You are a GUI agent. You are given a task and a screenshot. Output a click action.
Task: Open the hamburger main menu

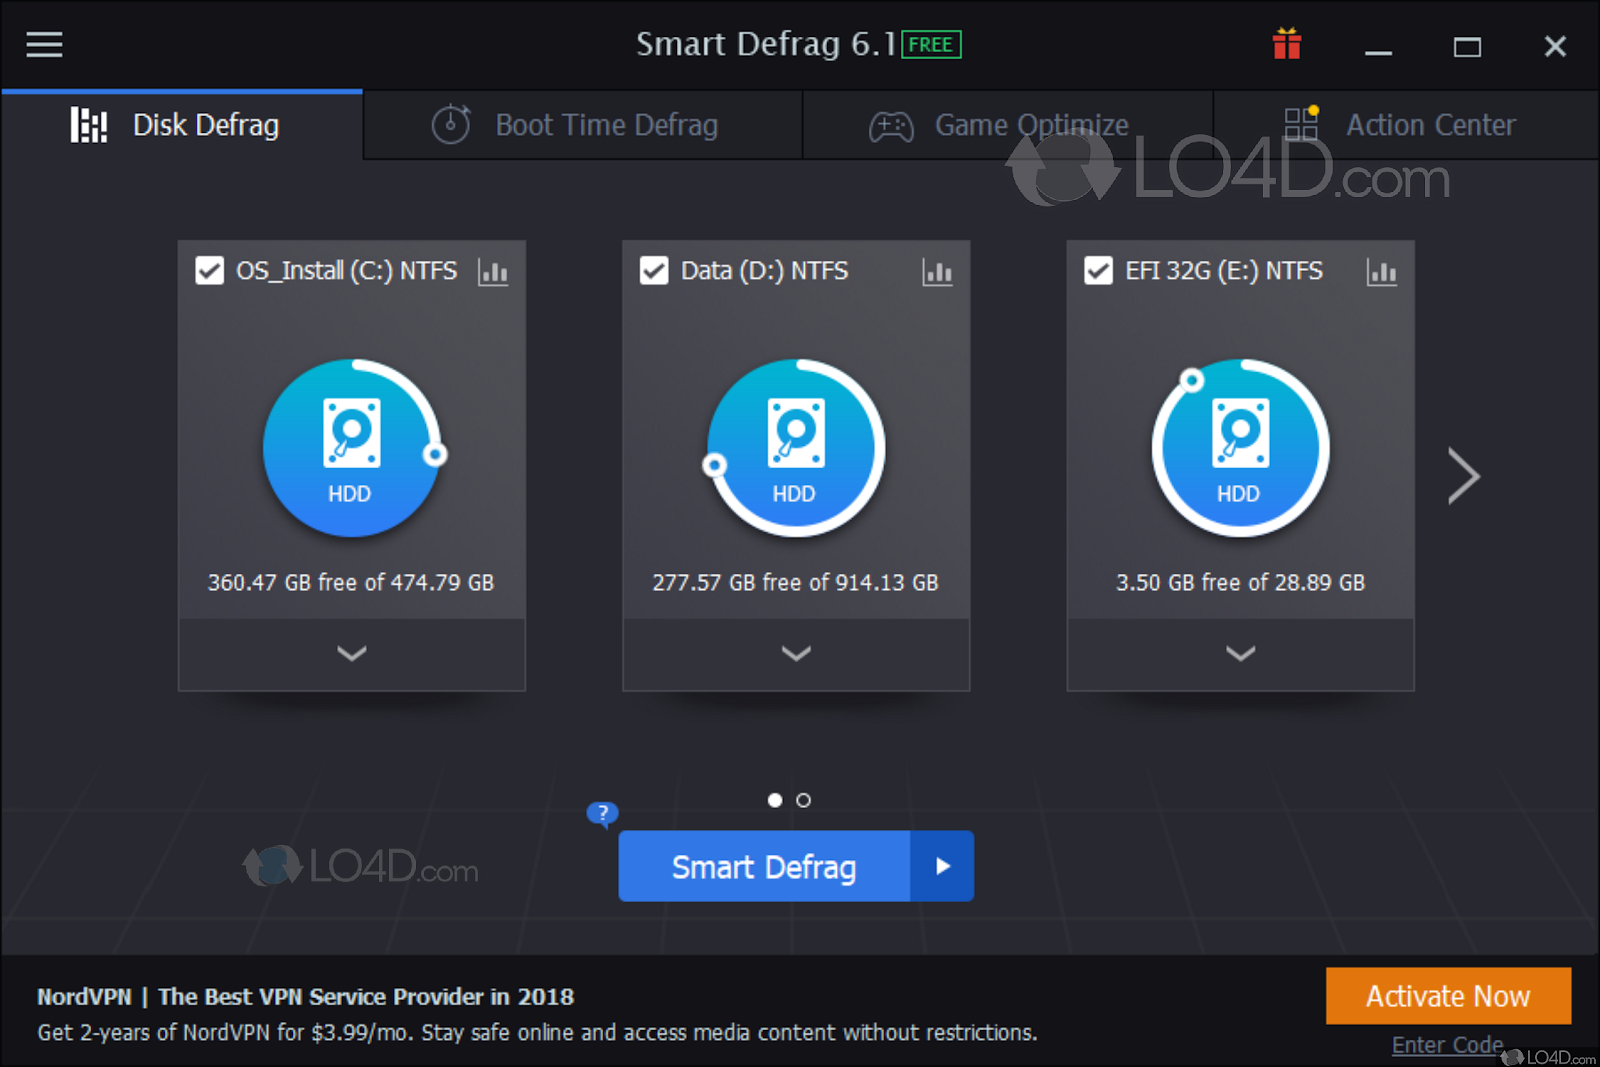click(x=44, y=45)
